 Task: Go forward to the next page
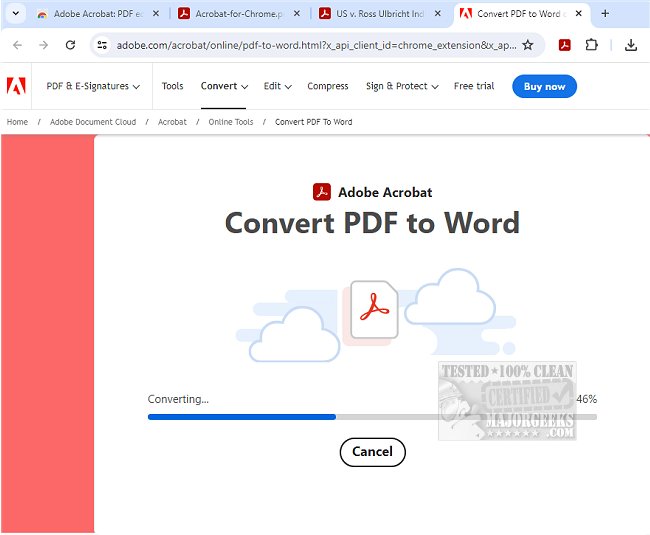(44, 45)
